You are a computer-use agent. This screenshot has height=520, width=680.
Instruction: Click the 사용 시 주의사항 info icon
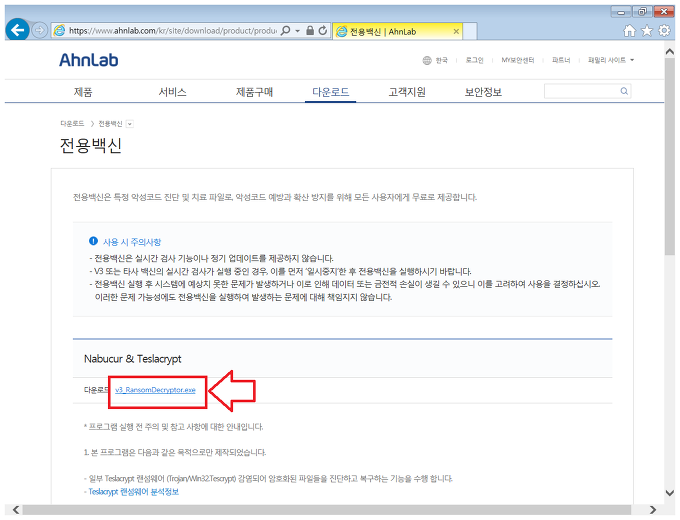click(x=93, y=241)
